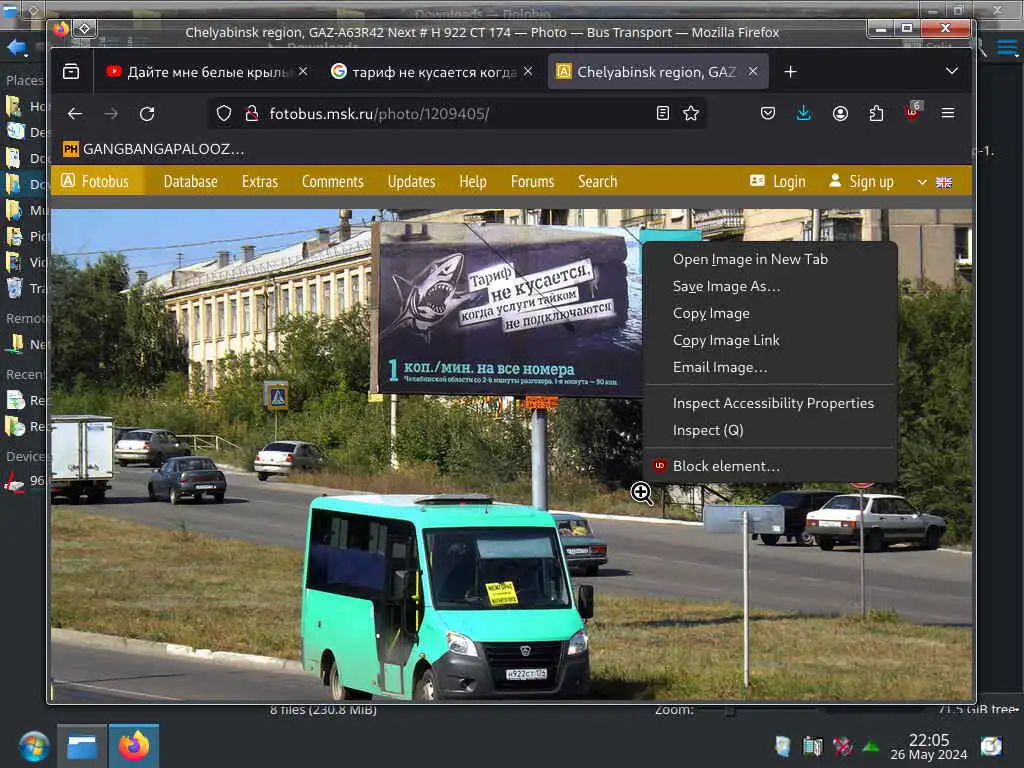Open the Comments page link
Image resolution: width=1024 pixels, height=768 pixels.
(332, 182)
